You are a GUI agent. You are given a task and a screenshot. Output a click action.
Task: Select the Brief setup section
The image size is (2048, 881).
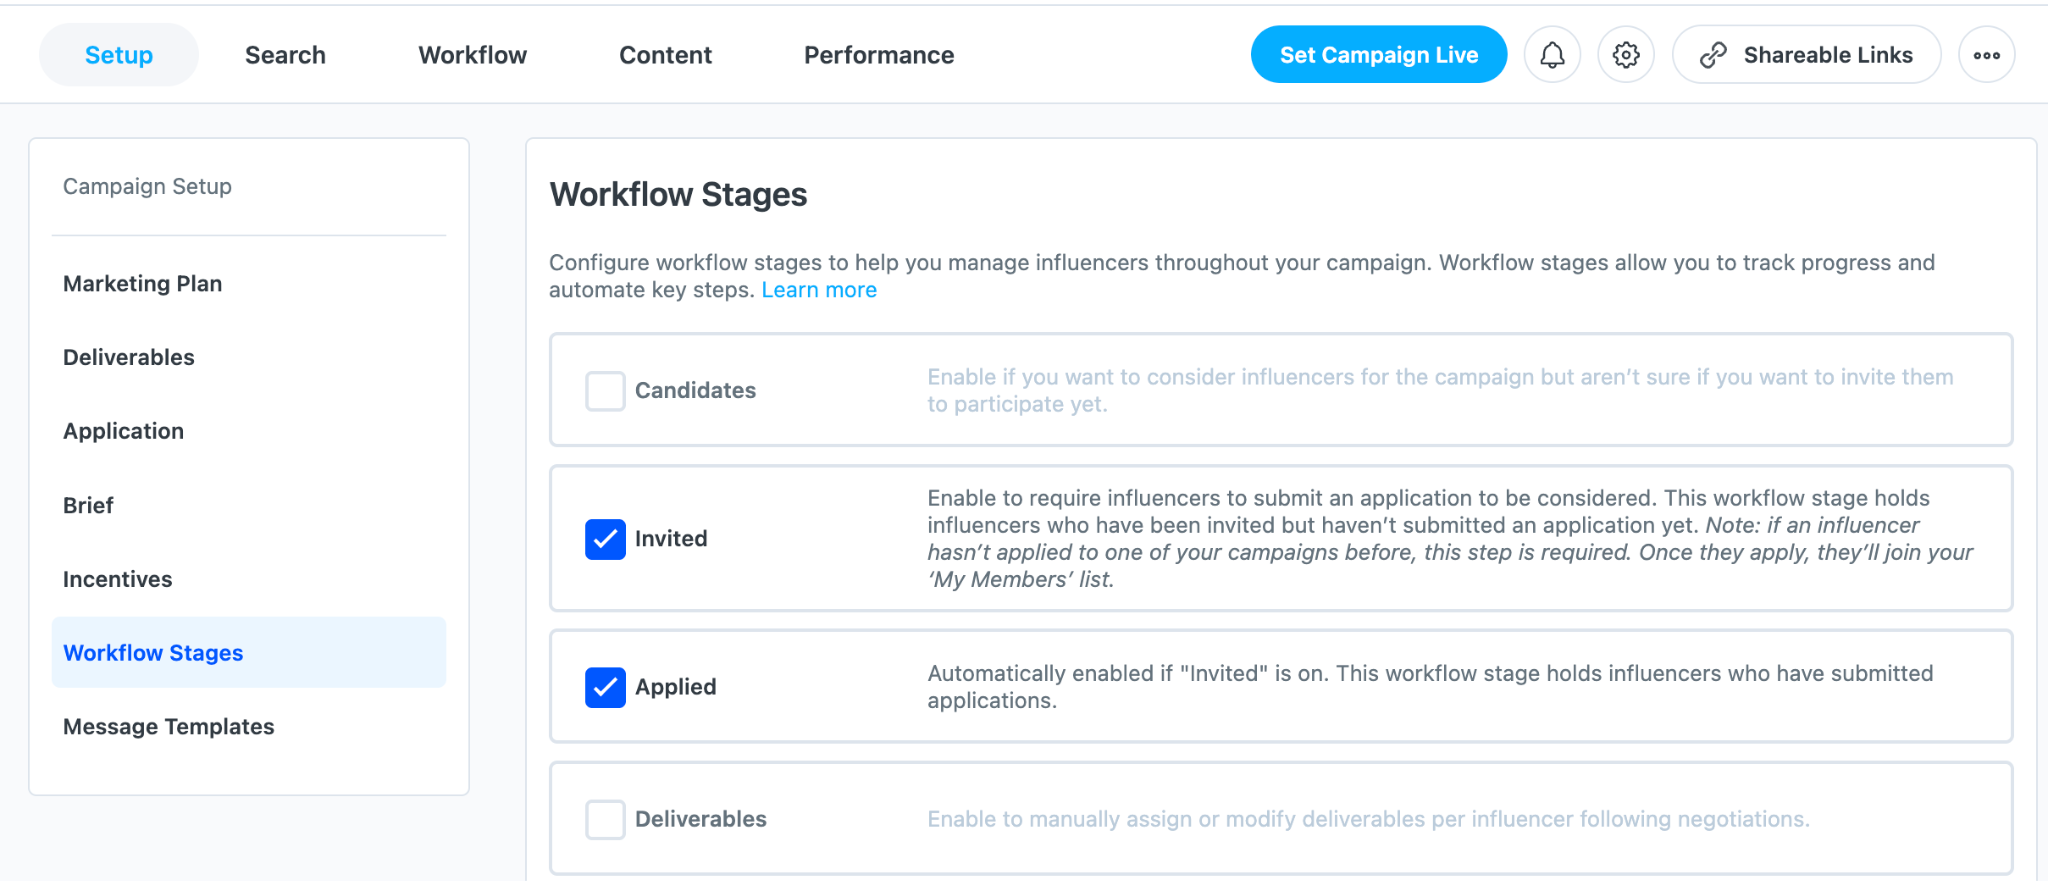[88, 504]
